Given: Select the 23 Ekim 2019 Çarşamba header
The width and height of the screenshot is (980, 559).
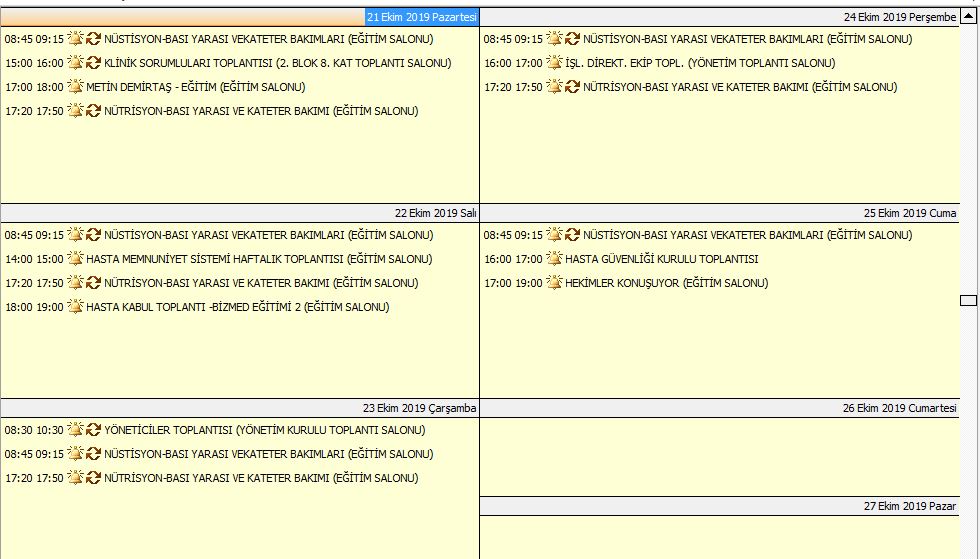Looking at the screenshot, I should pos(419,408).
